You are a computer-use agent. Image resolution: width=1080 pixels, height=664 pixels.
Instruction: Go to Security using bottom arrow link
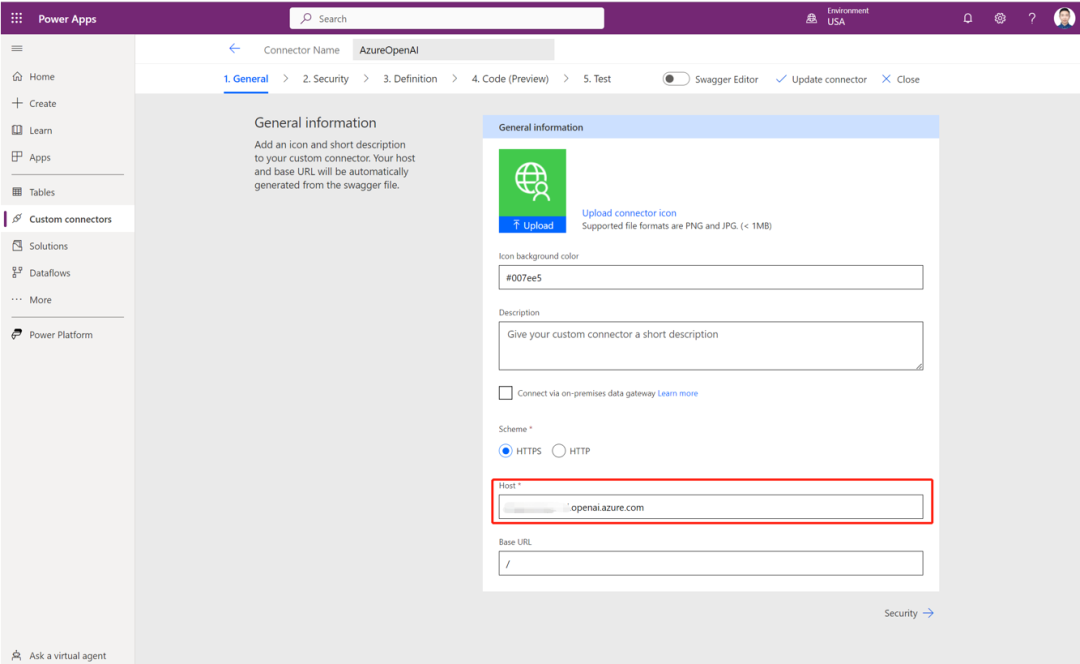(x=909, y=613)
